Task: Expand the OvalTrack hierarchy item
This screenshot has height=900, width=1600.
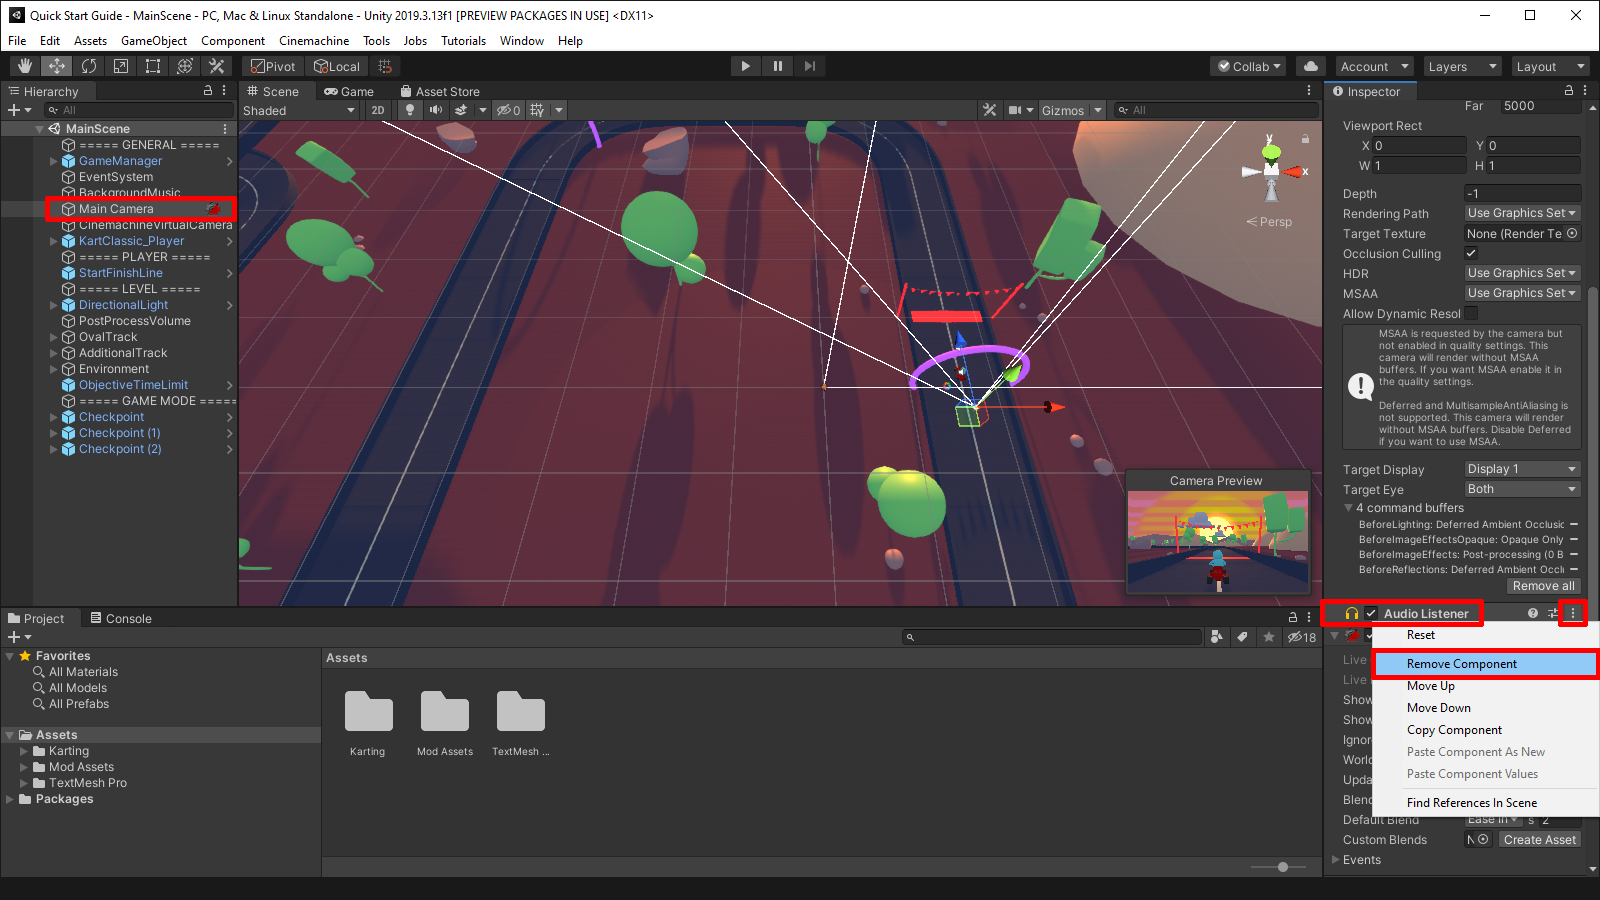Action: (54, 337)
